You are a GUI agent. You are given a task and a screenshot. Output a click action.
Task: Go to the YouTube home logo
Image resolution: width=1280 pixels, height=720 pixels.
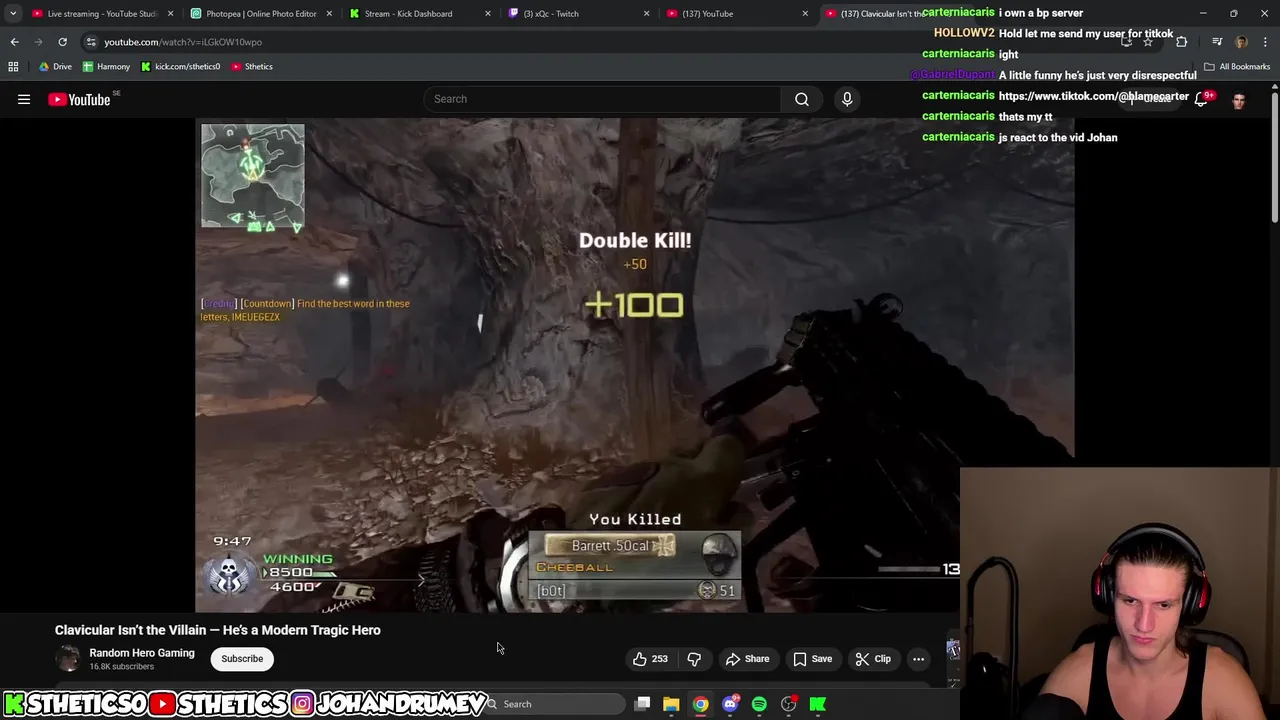(x=79, y=99)
